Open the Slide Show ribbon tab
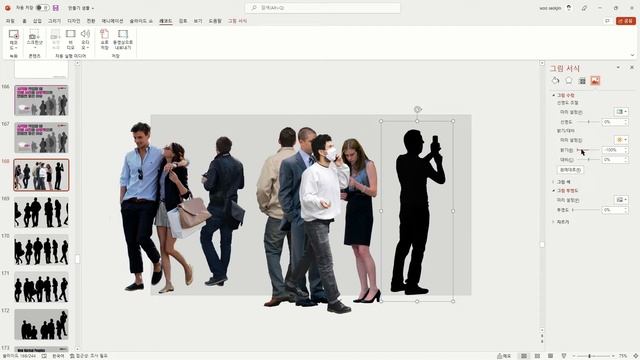 pyautogui.click(x=141, y=21)
